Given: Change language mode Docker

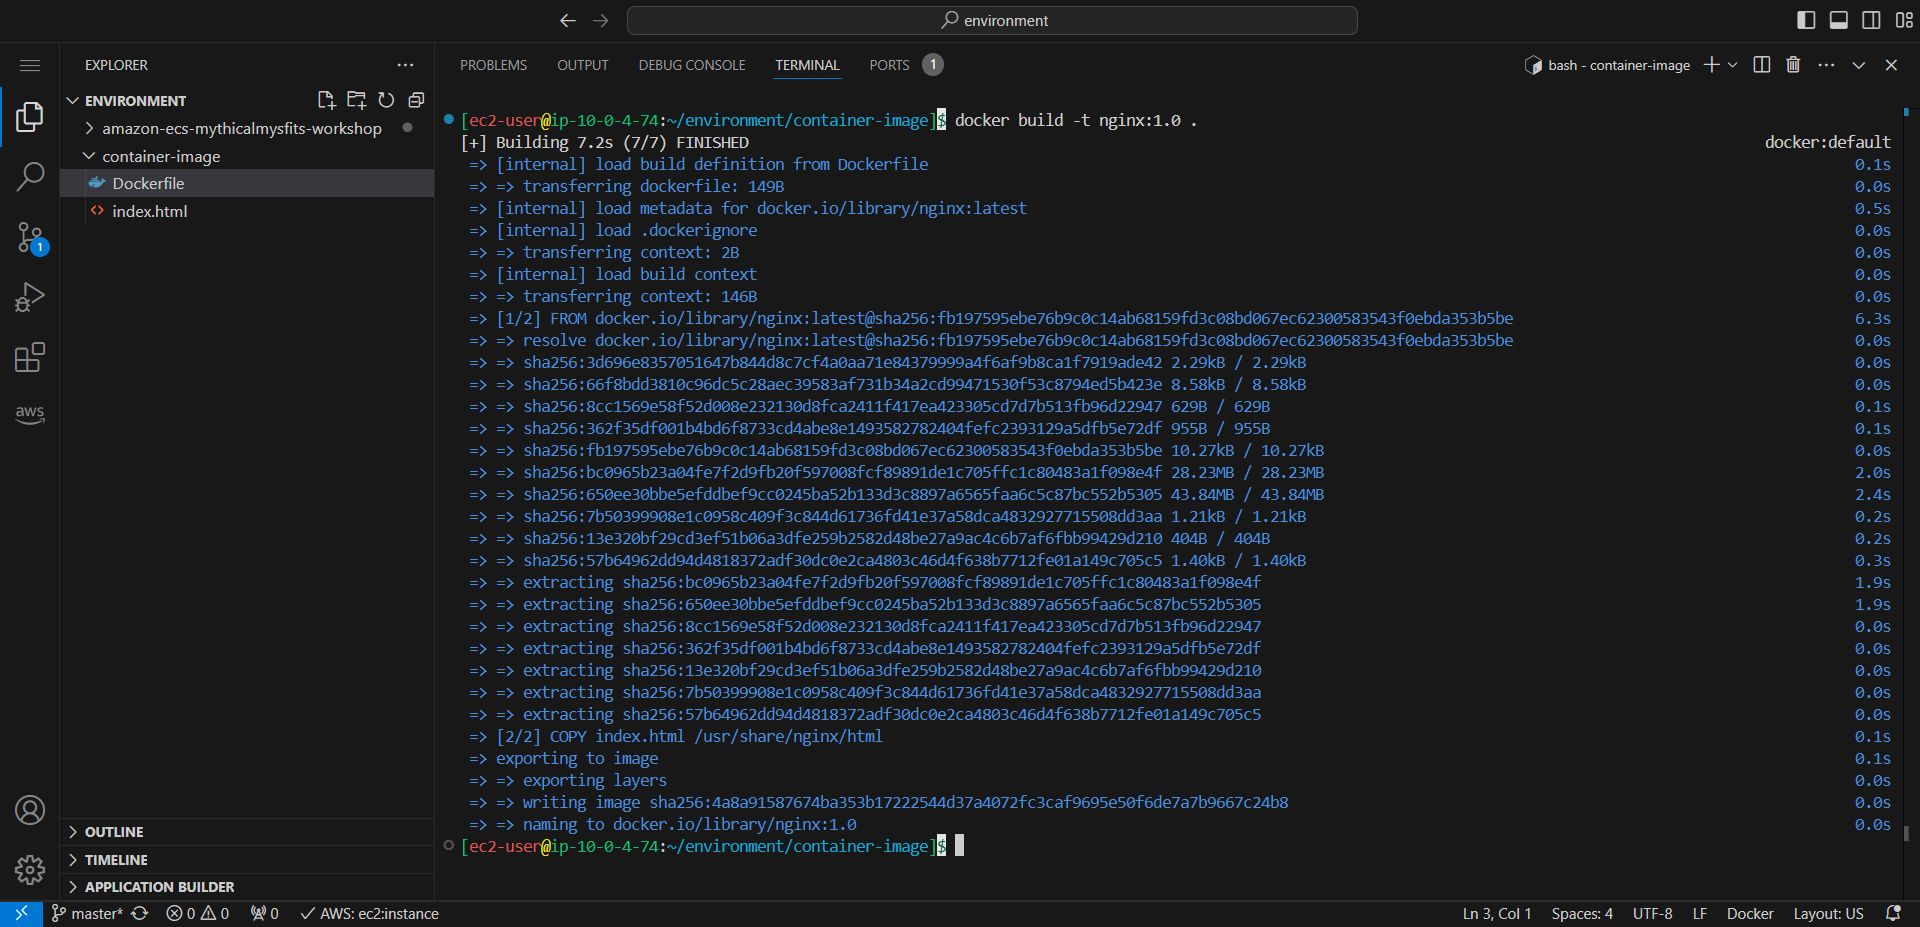Looking at the screenshot, I should coord(1750,914).
